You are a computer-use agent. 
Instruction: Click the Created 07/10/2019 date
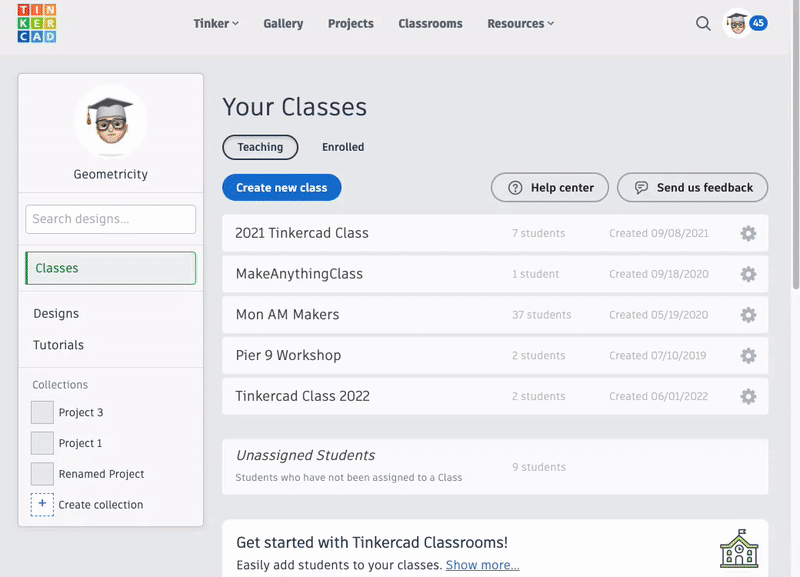[x=658, y=356]
